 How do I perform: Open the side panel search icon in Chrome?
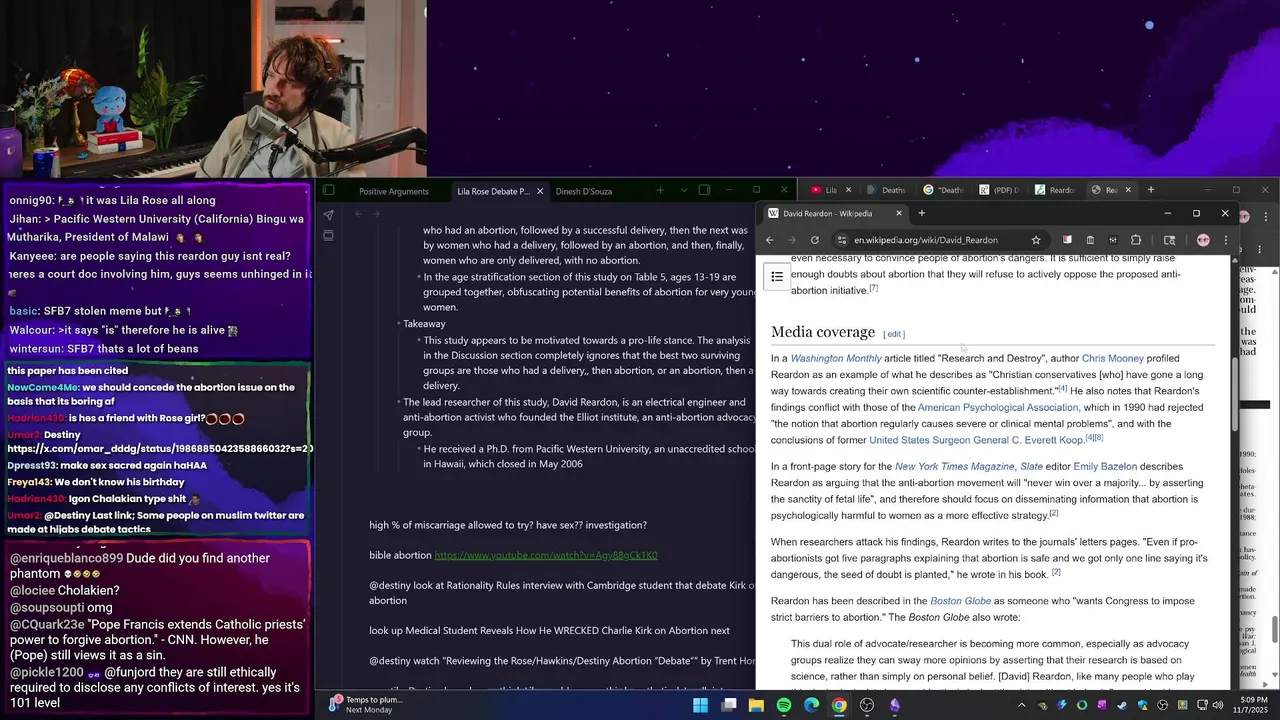click(1169, 240)
